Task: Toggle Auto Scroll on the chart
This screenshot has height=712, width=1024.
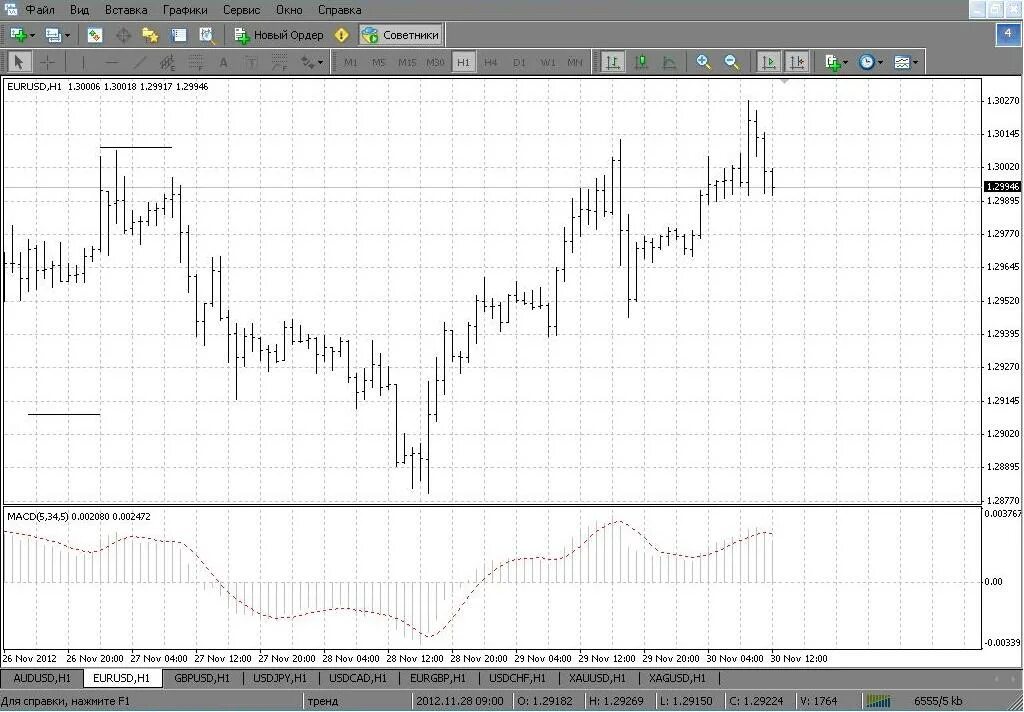Action: 769,62
